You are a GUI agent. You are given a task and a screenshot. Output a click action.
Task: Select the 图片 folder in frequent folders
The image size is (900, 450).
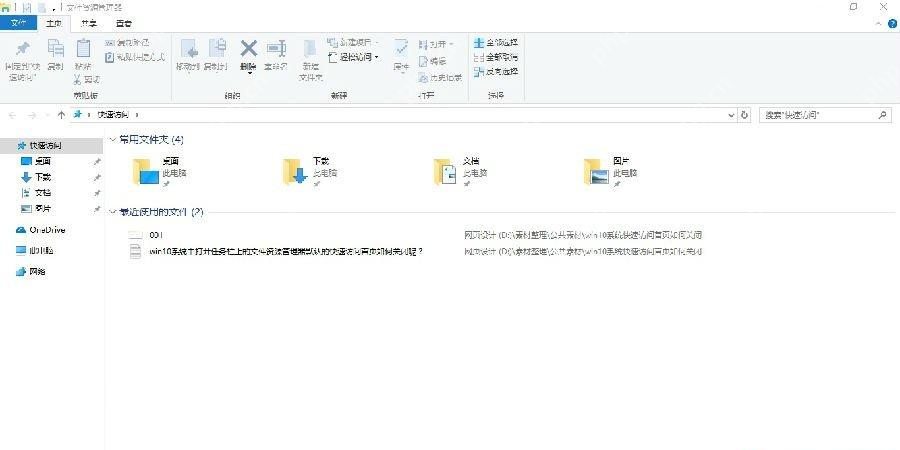(611, 172)
